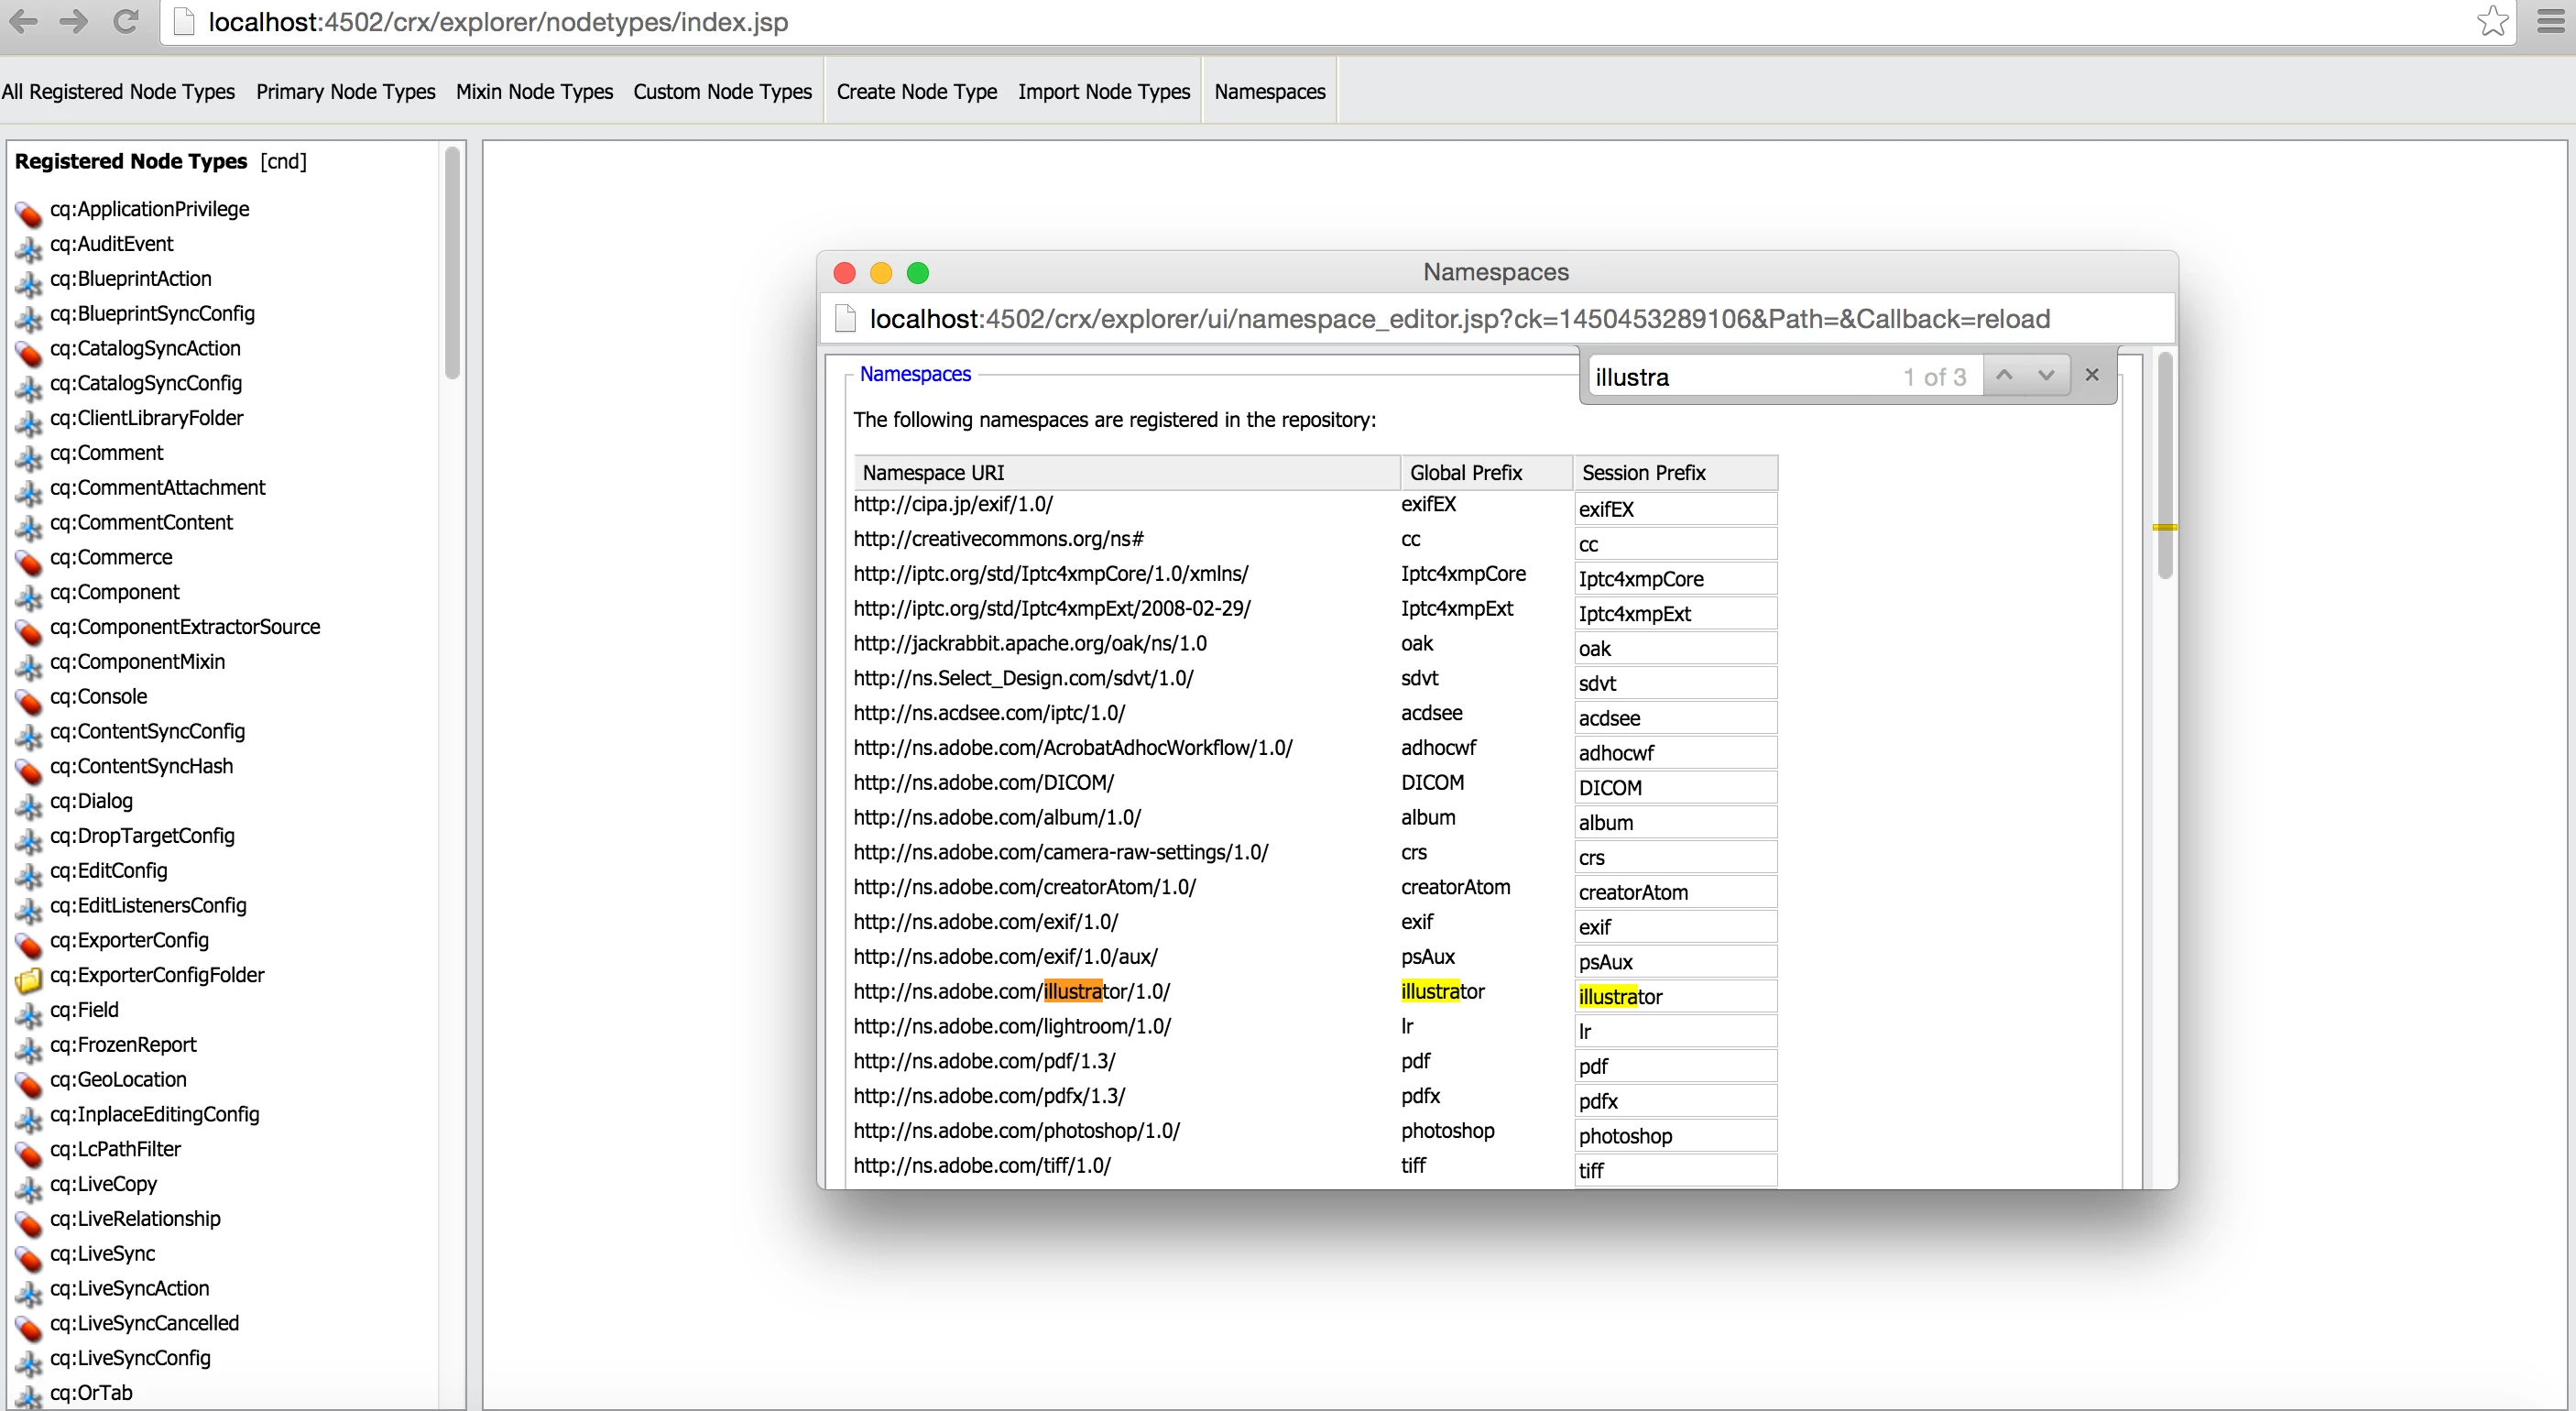
Task: Open the browser hamburger menu
Action: [2551, 21]
